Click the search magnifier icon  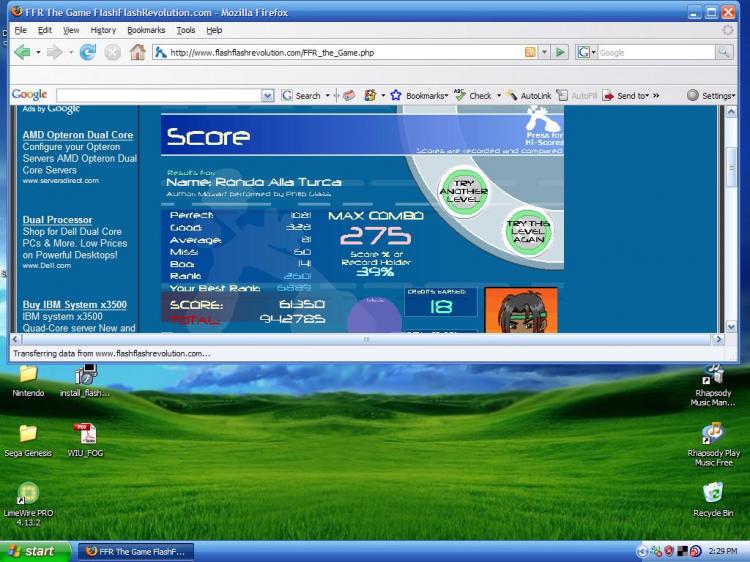(724, 52)
